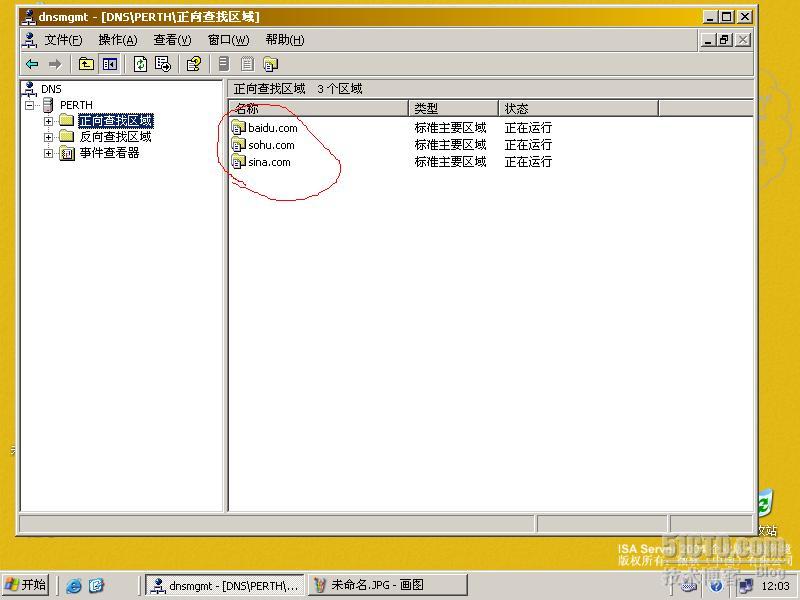Viewport: 800px width, 600px height.
Task: Select the sohu.com zone name
Action: tap(271, 145)
